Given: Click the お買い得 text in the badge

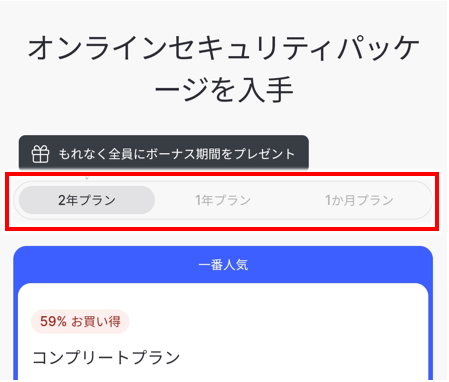Looking at the screenshot, I should click(96, 321).
